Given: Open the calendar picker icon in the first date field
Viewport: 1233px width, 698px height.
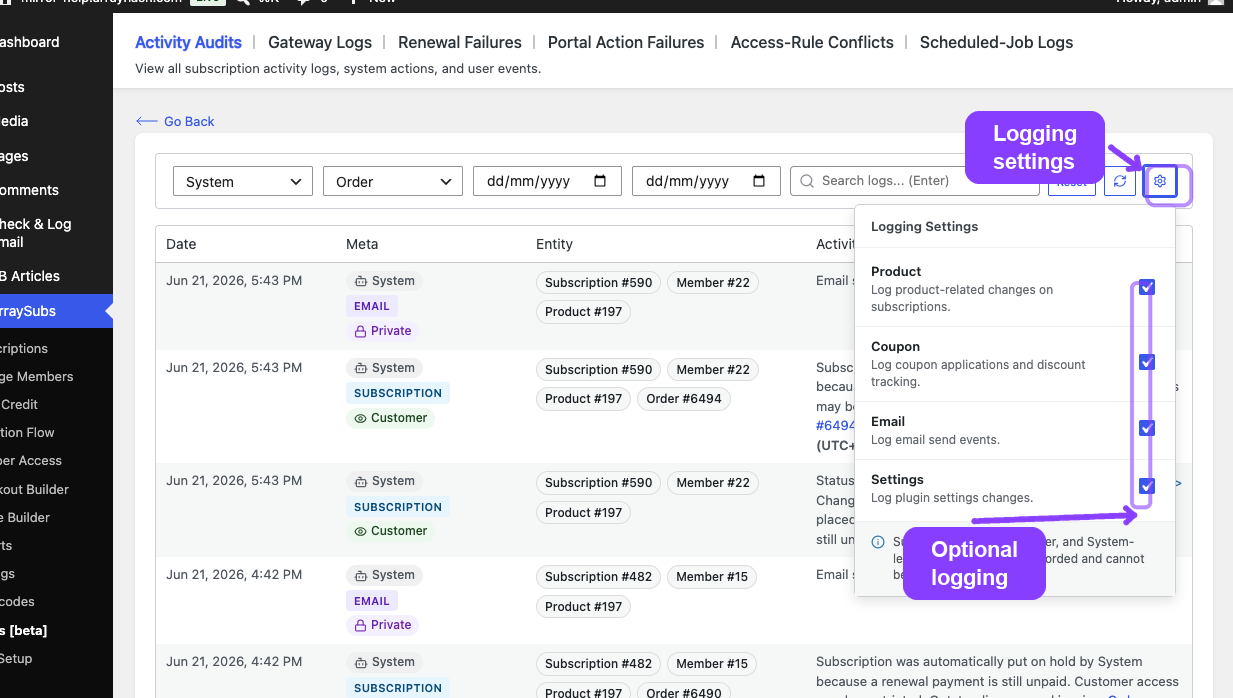Looking at the screenshot, I should (600, 181).
